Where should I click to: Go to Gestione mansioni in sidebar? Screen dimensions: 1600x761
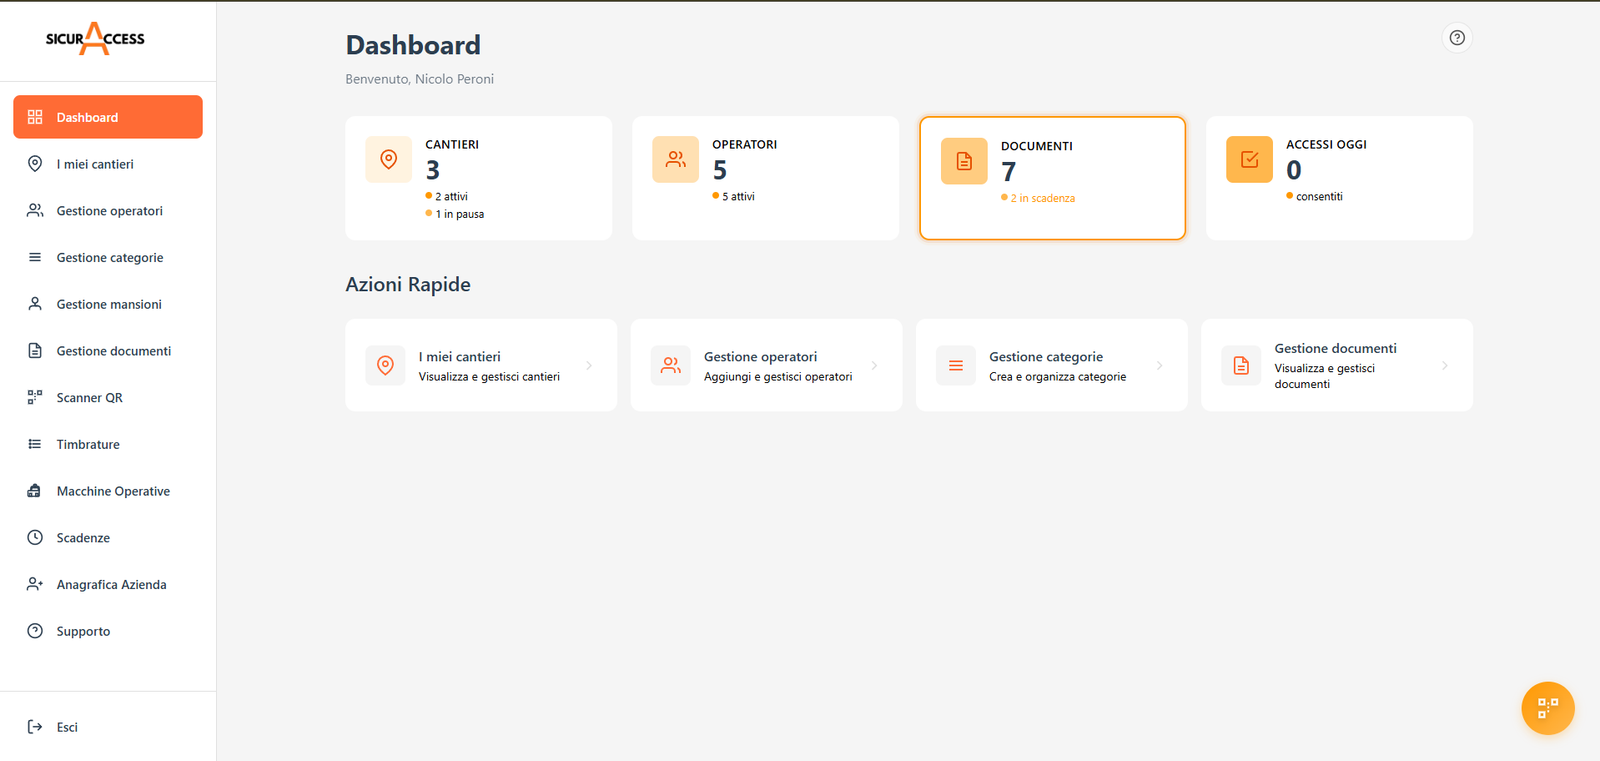108,304
